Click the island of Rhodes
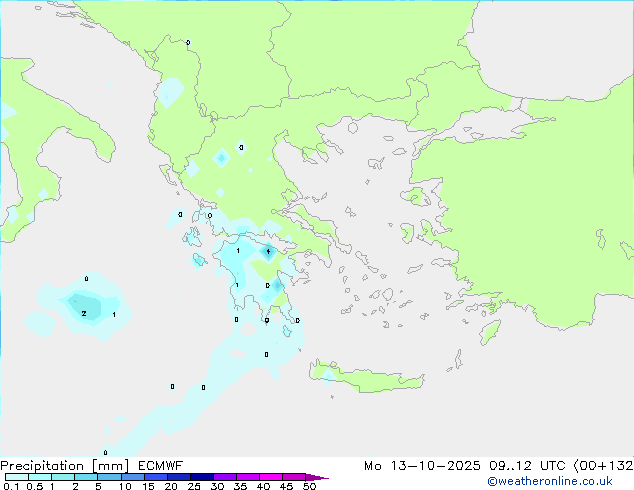634x490 pixels. [x=489, y=332]
